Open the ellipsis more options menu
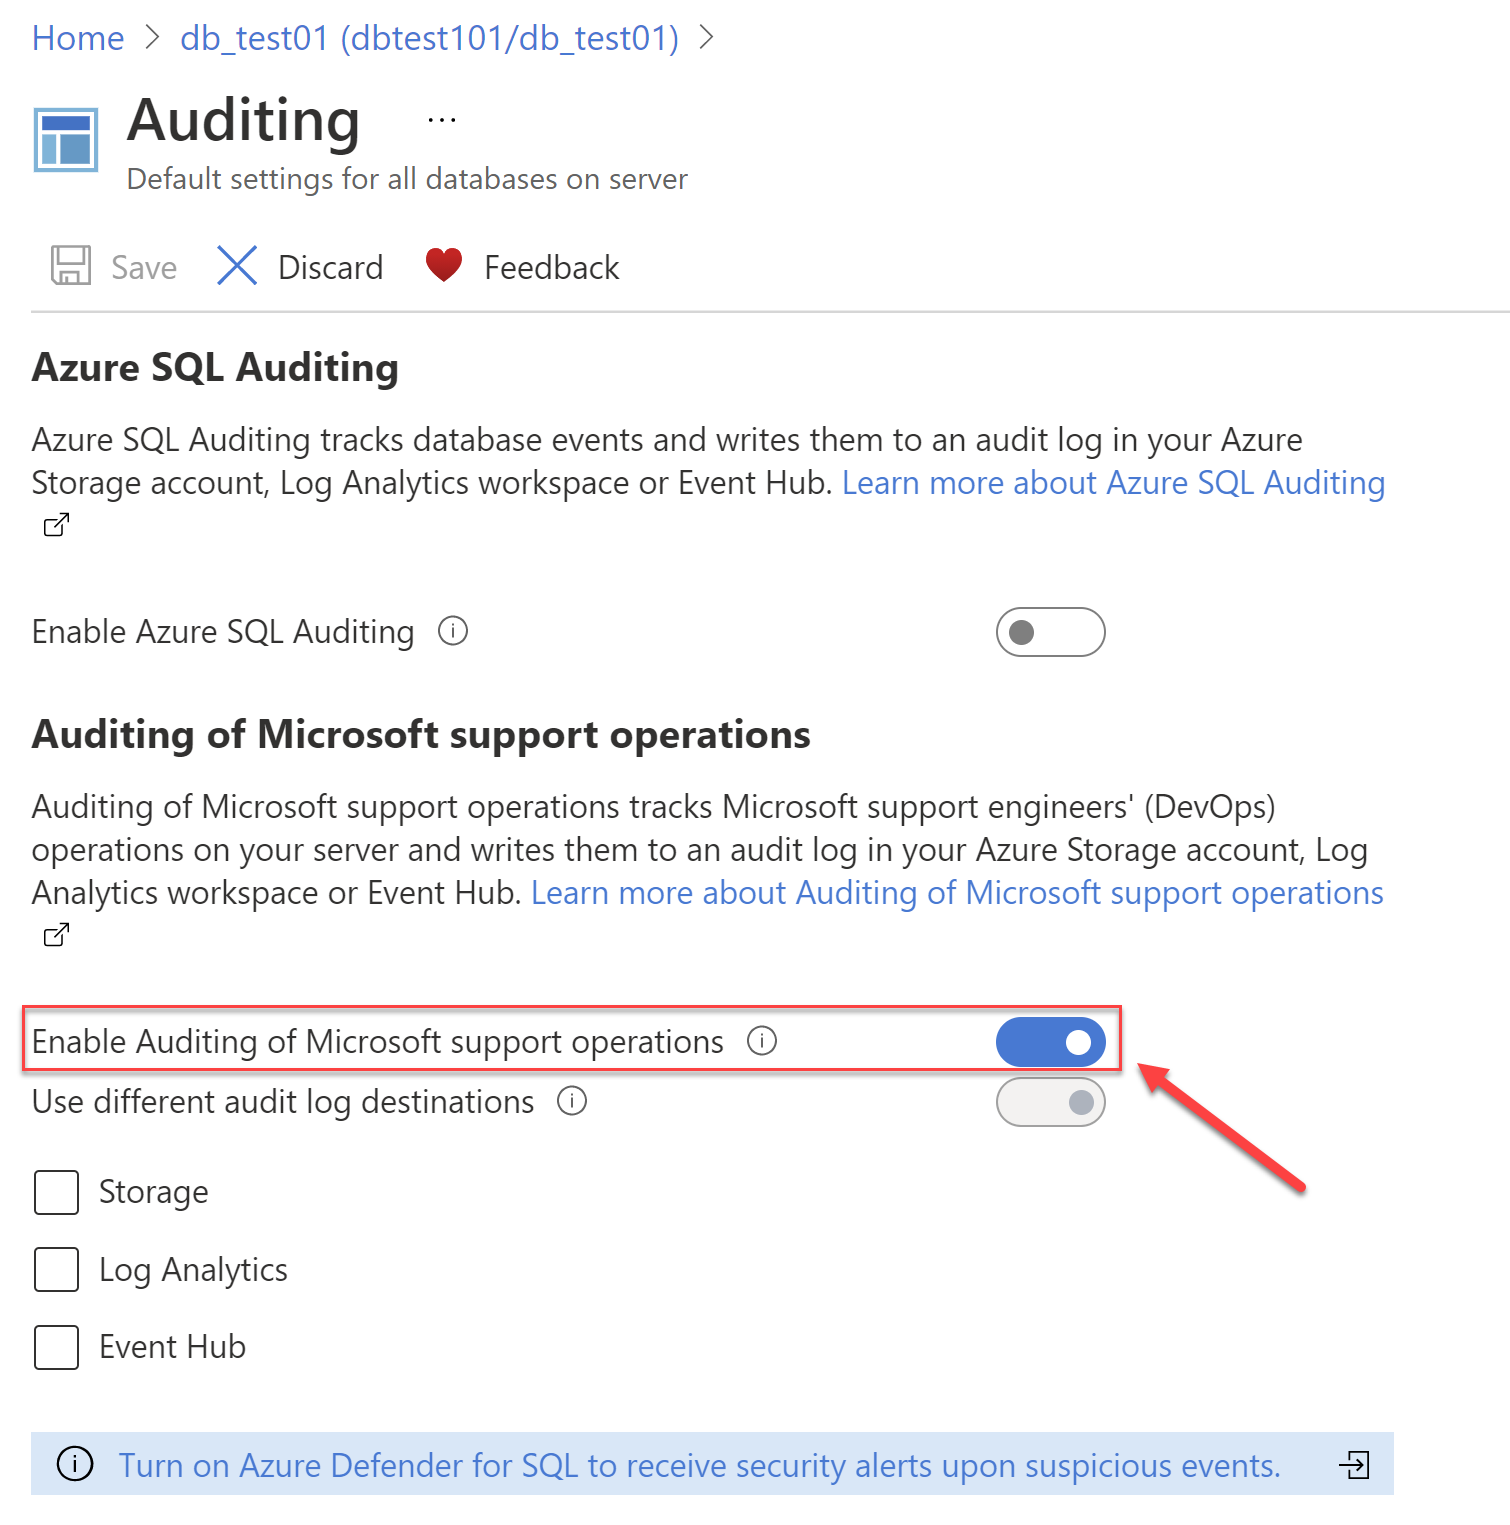Image resolution: width=1510 pixels, height=1525 pixels. pyautogui.click(x=442, y=120)
